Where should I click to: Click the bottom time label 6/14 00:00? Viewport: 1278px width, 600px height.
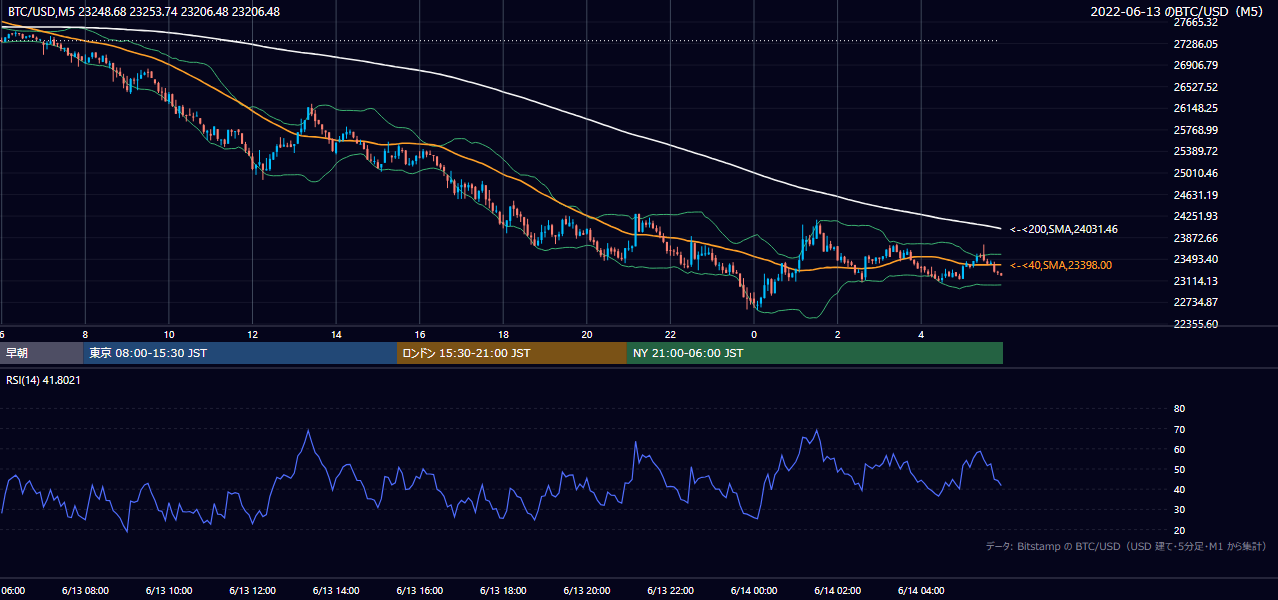click(x=754, y=590)
